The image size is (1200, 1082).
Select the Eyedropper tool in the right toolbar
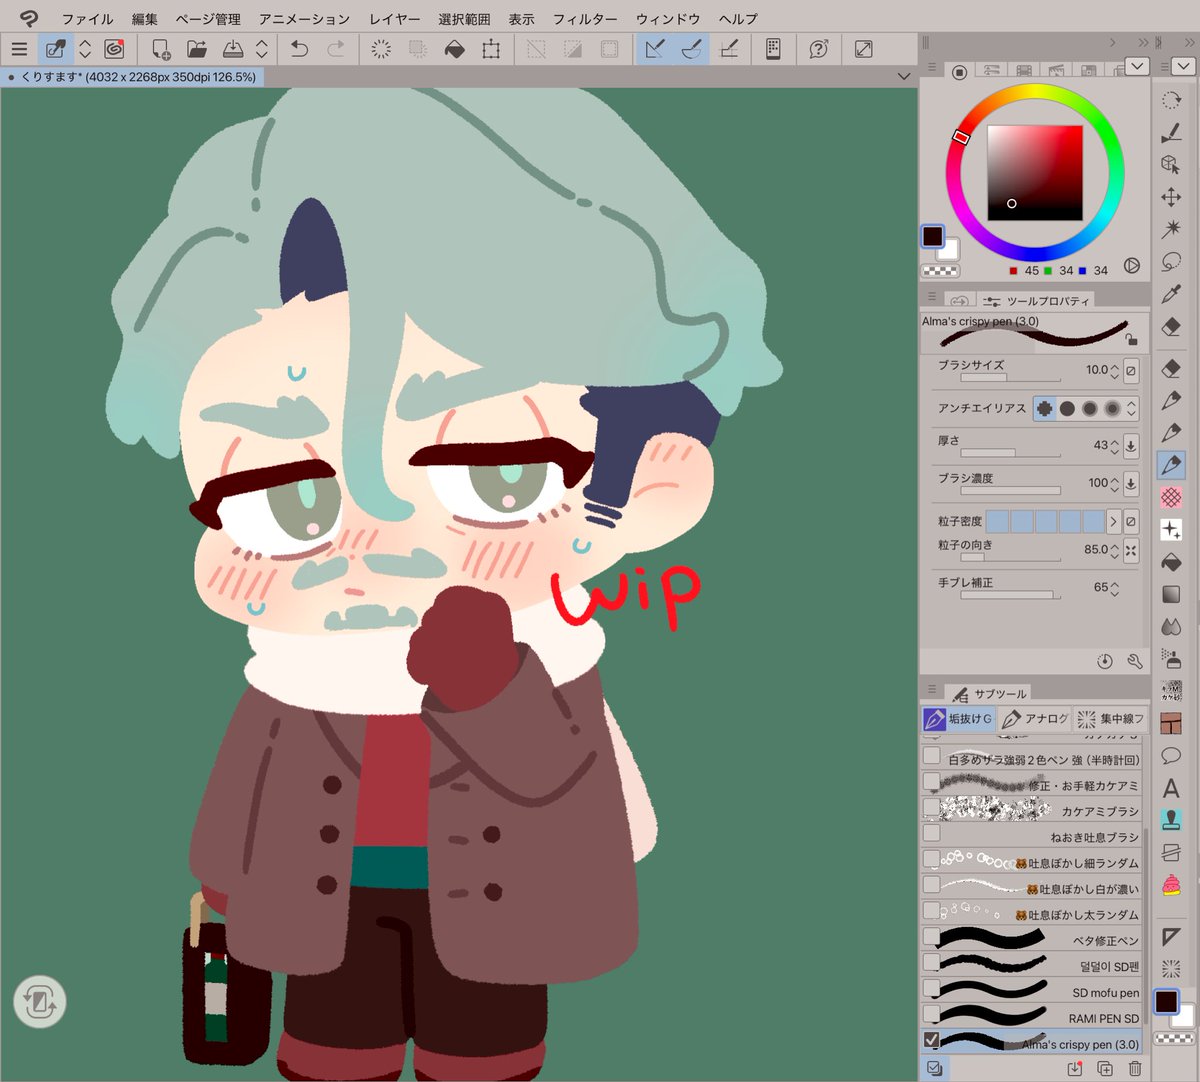1171,294
